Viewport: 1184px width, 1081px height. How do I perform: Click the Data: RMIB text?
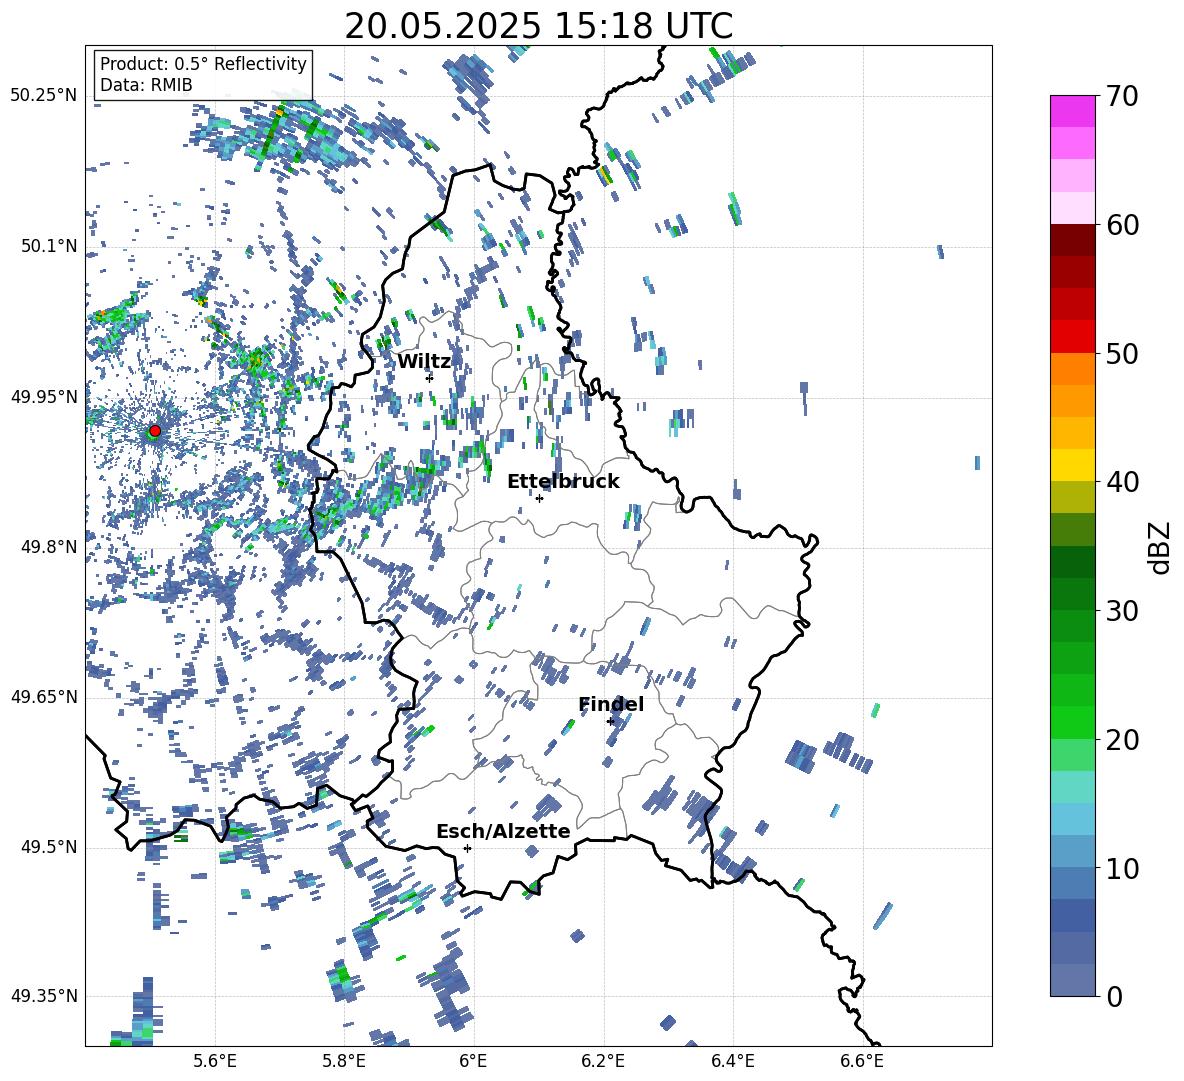[x=146, y=85]
